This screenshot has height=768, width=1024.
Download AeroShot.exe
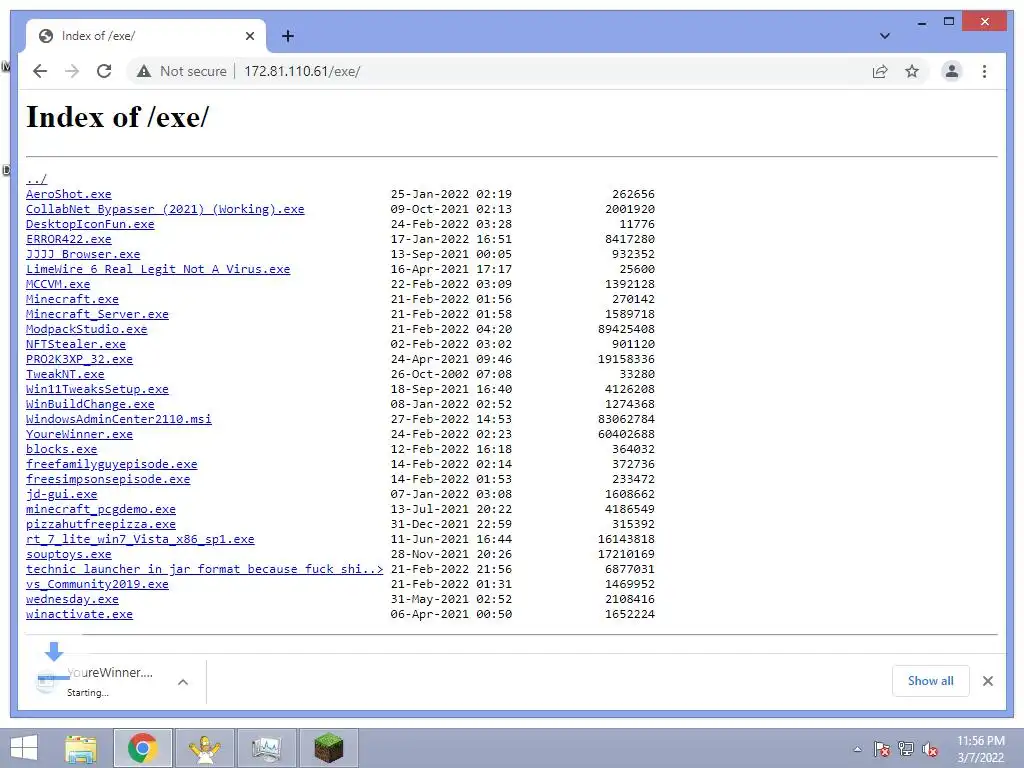pos(69,194)
